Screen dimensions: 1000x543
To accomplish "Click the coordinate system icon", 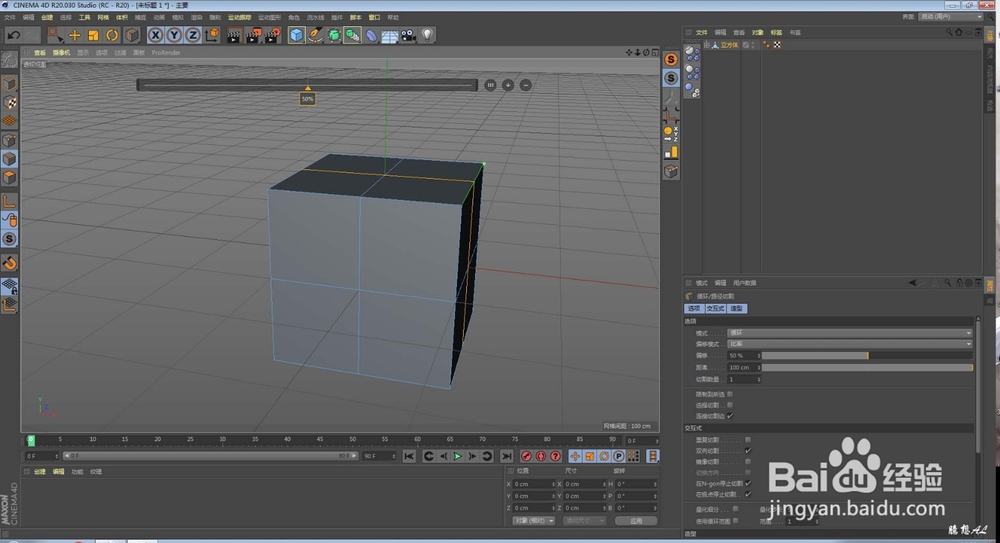I will [x=212, y=35].
